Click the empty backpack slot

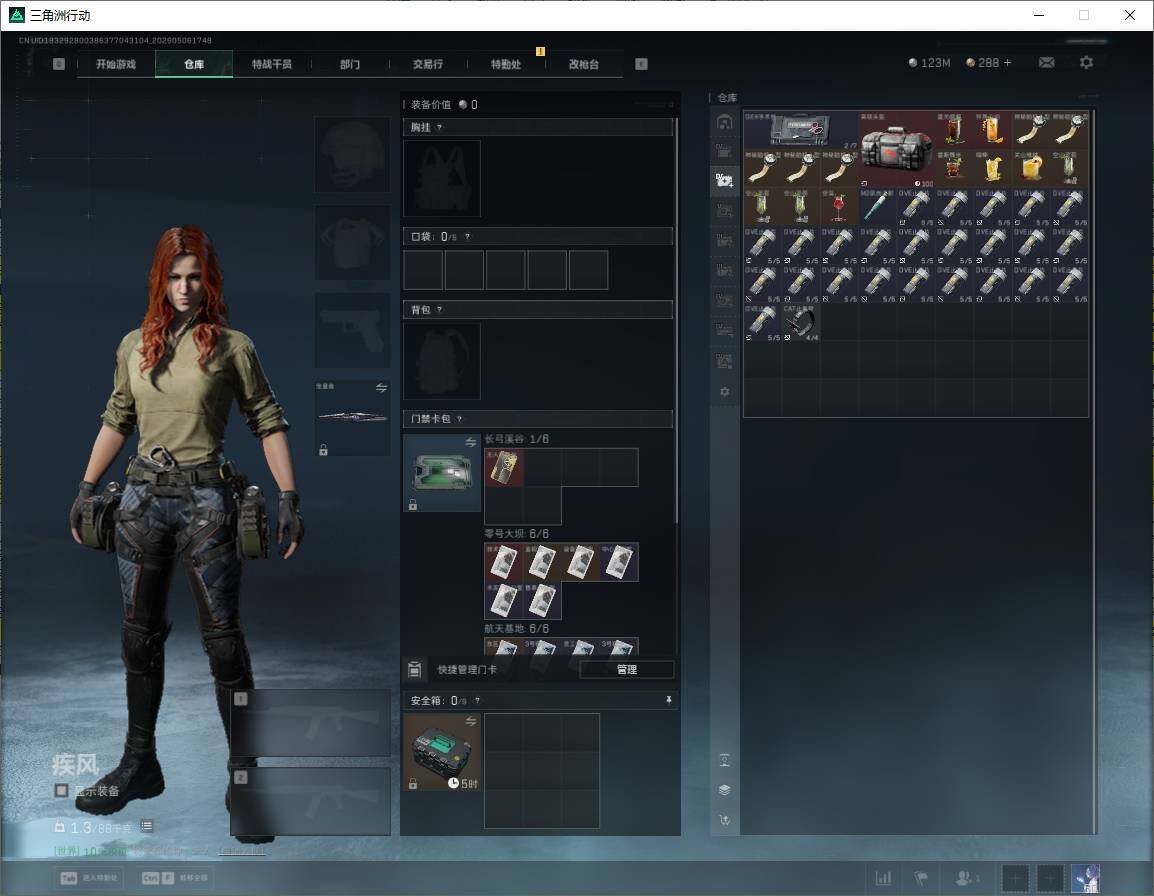[x=442, y=361]
